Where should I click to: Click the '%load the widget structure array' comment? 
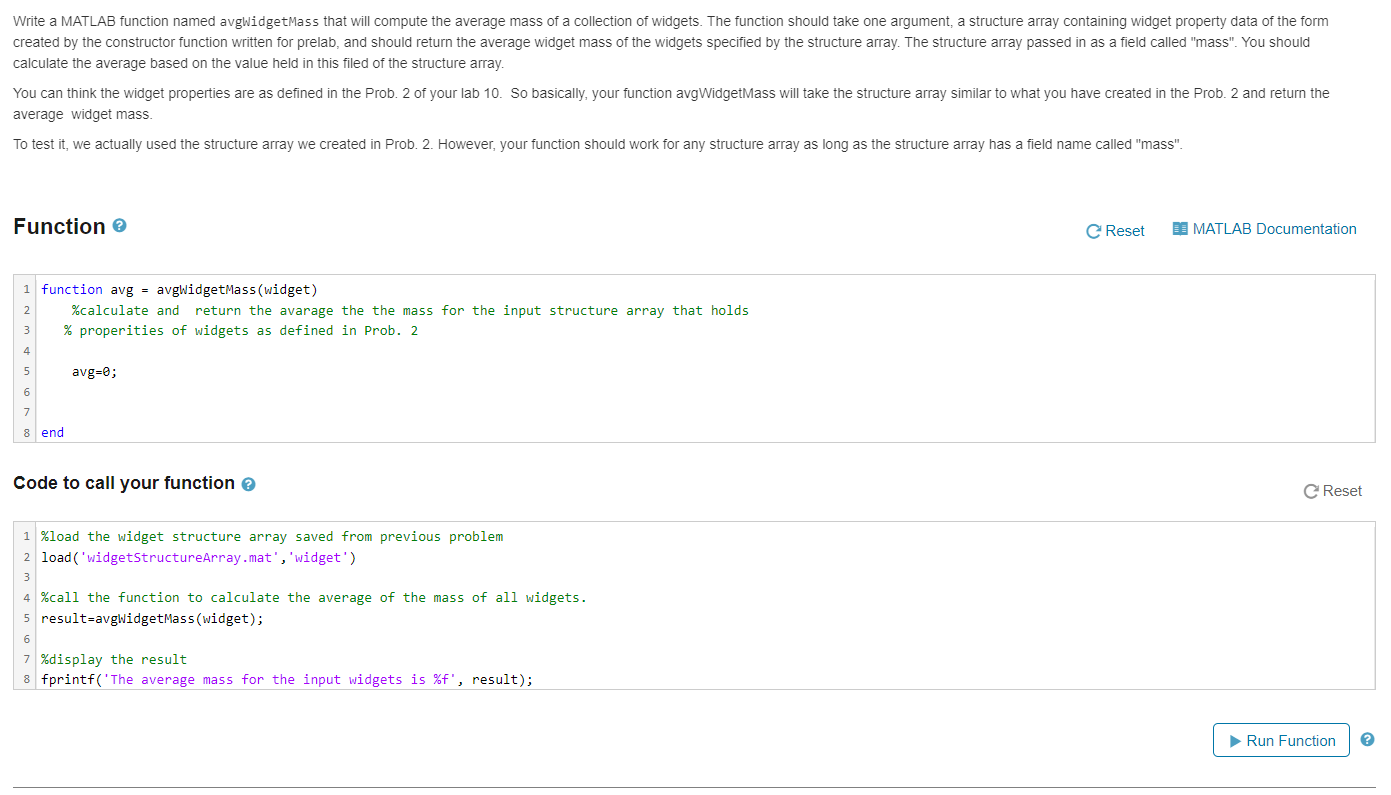272,537
